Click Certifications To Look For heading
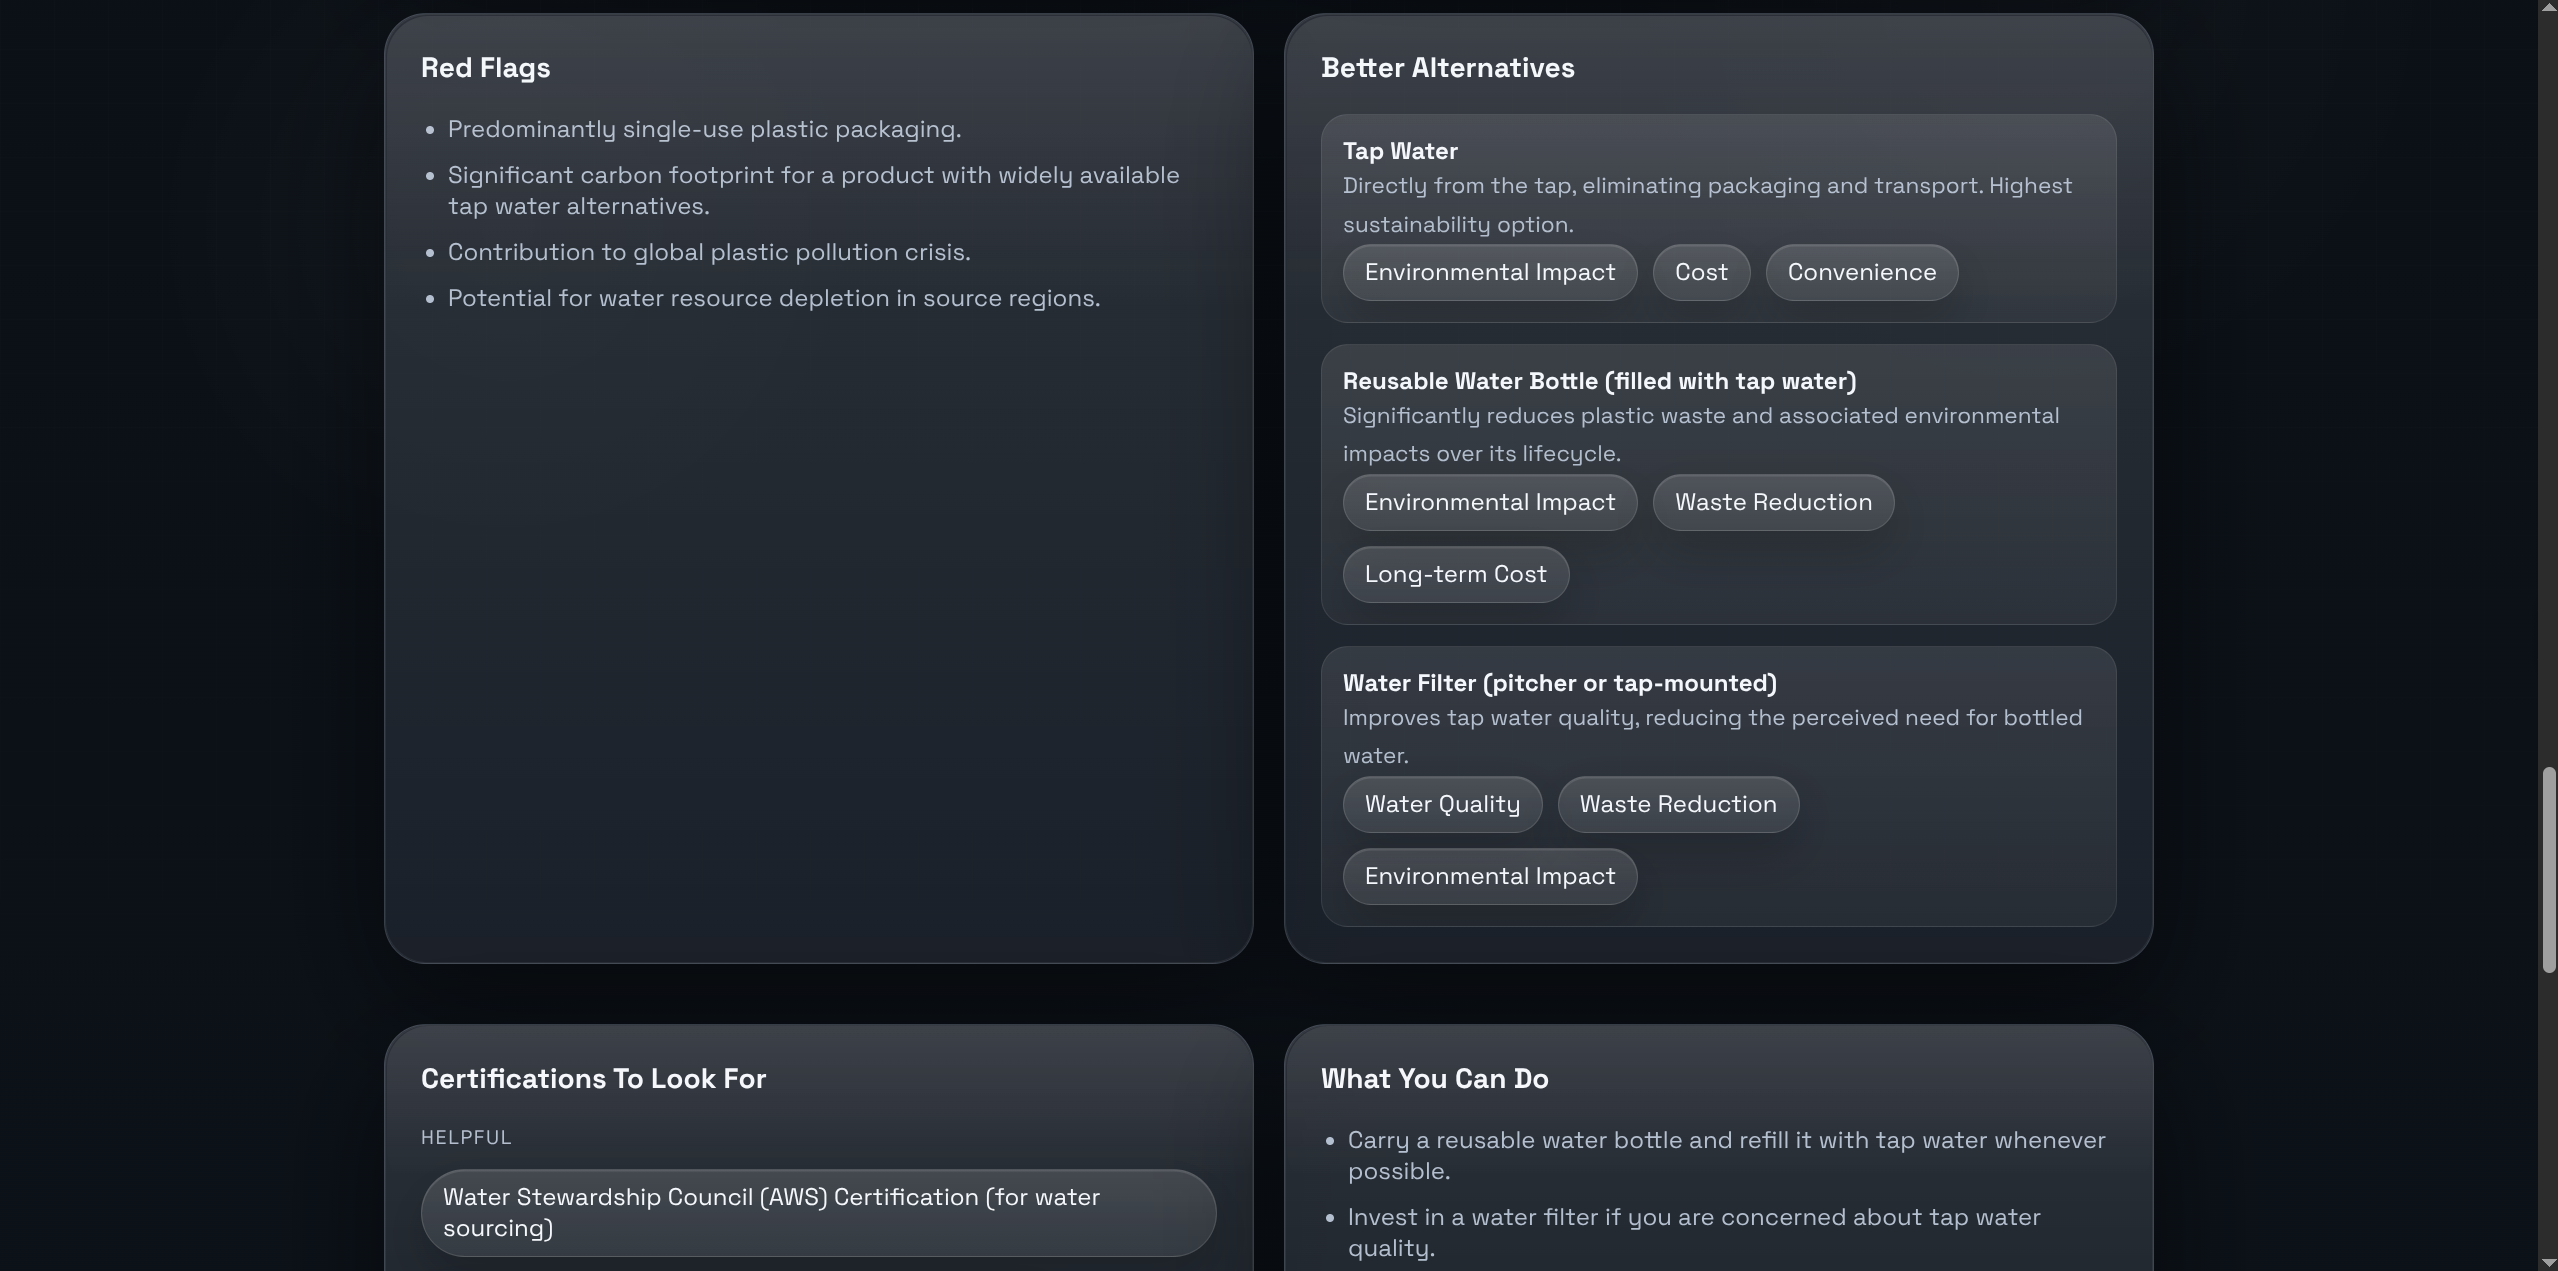This screenshot has width=2558, height=1271. click(x=593, y=1079)
